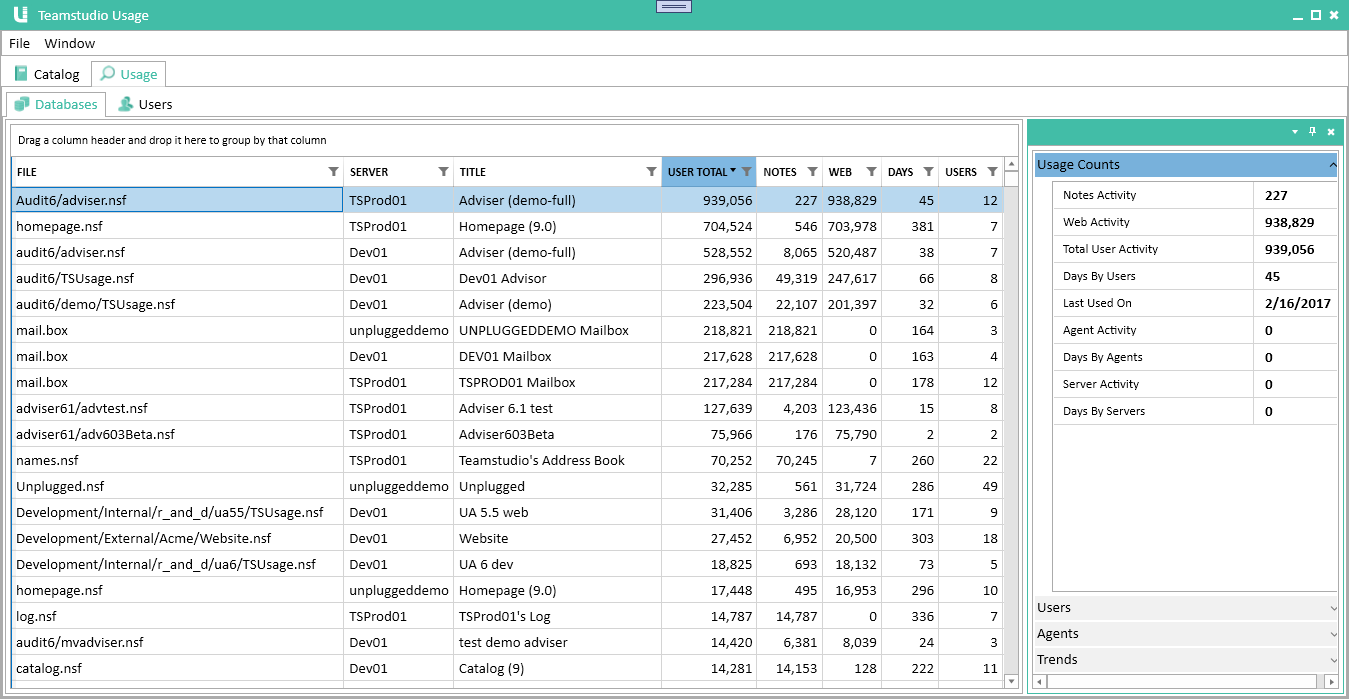This screenshot has width=1349, height=699.
Task: Click the Databases stacked-disks icon
Action: click(22, 104)
